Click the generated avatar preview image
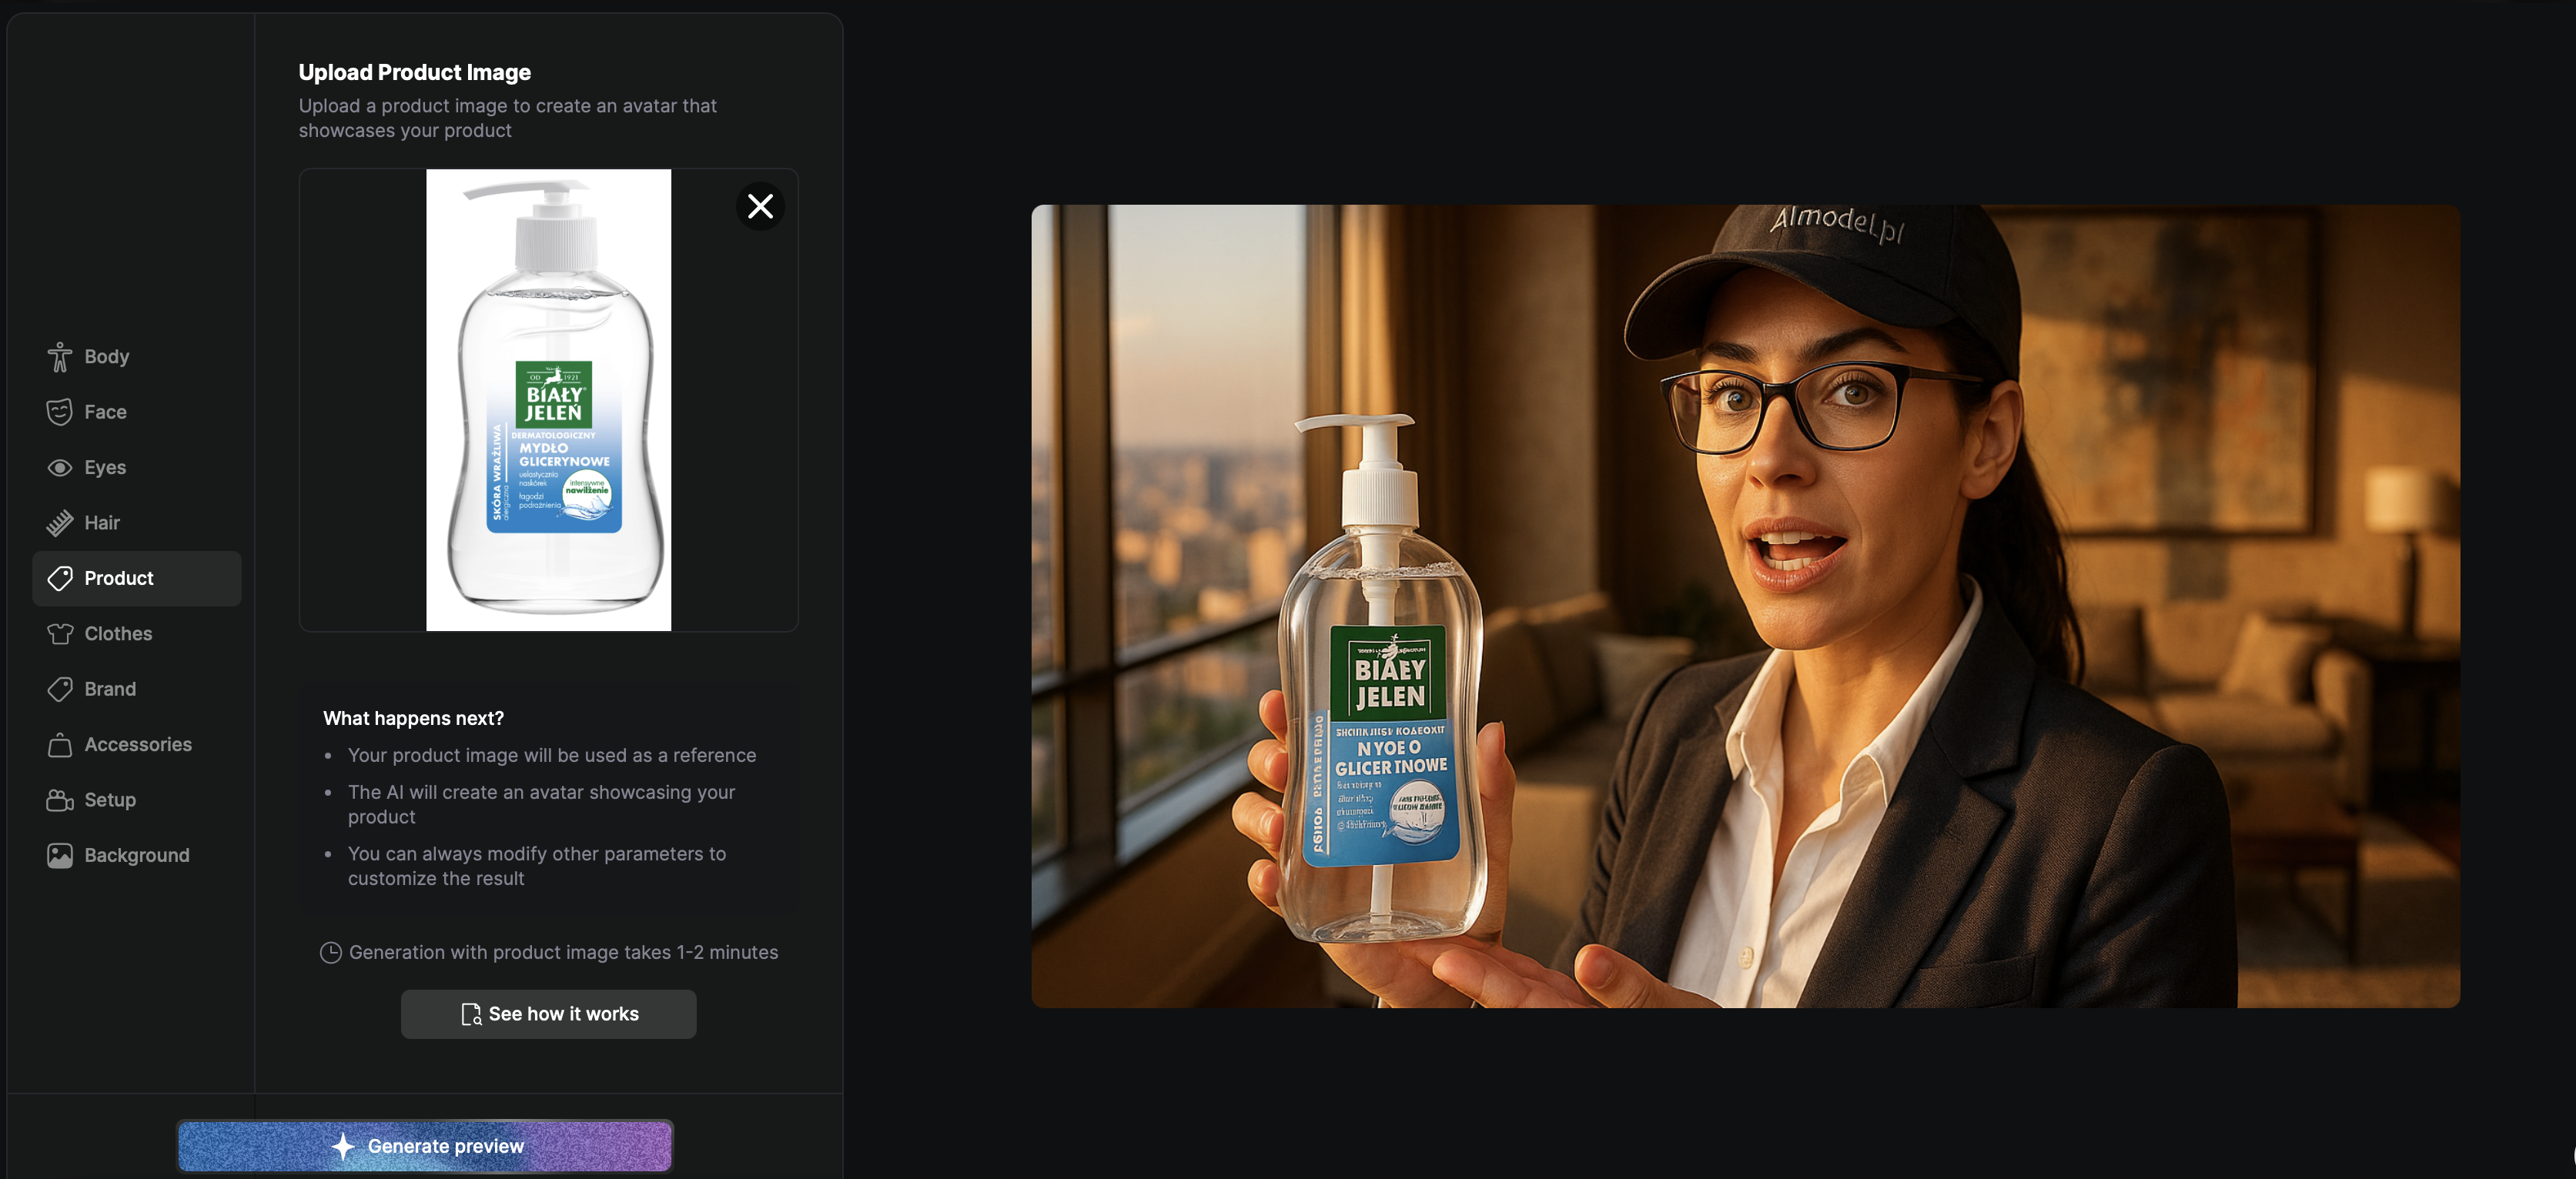Screen dimensions: 2576x1179 1745,606
